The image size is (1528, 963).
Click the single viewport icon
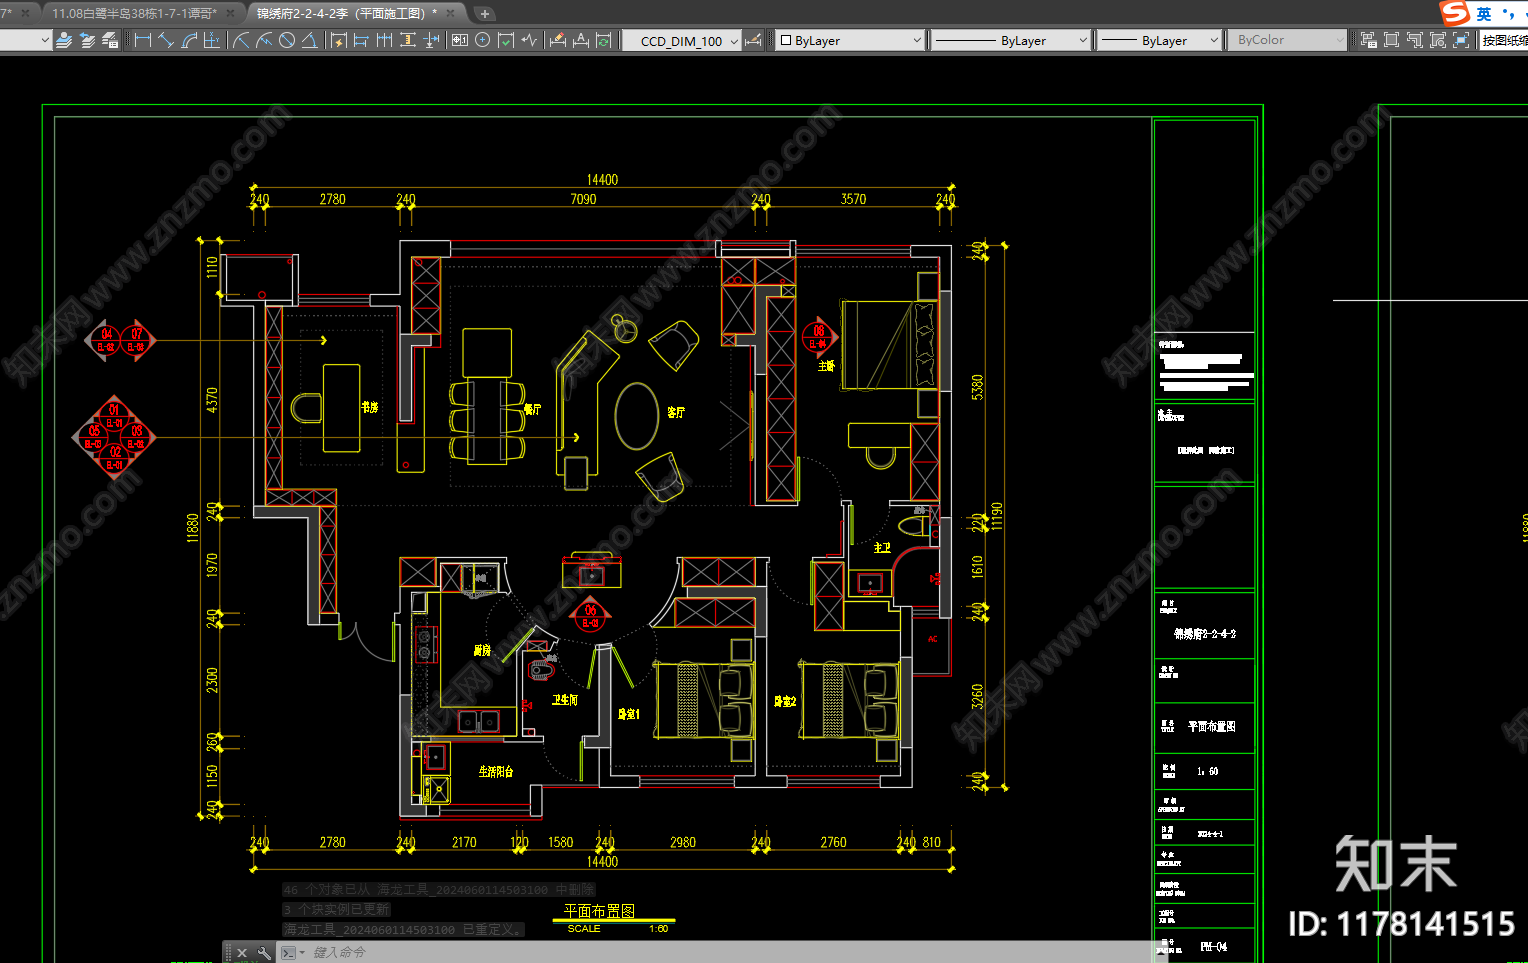tap(1391, 40)
